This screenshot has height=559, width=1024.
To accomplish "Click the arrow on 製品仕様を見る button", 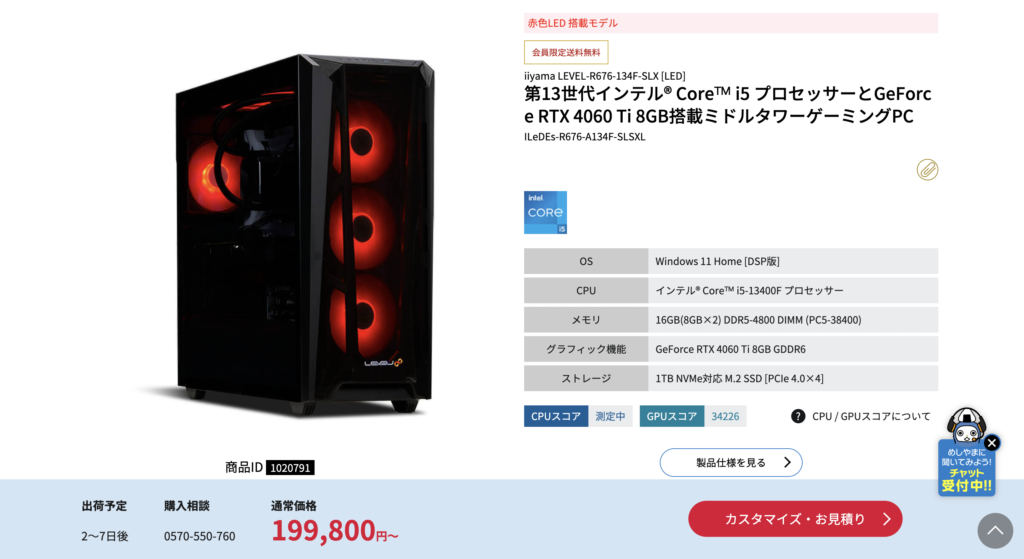I will pos(787,462).
